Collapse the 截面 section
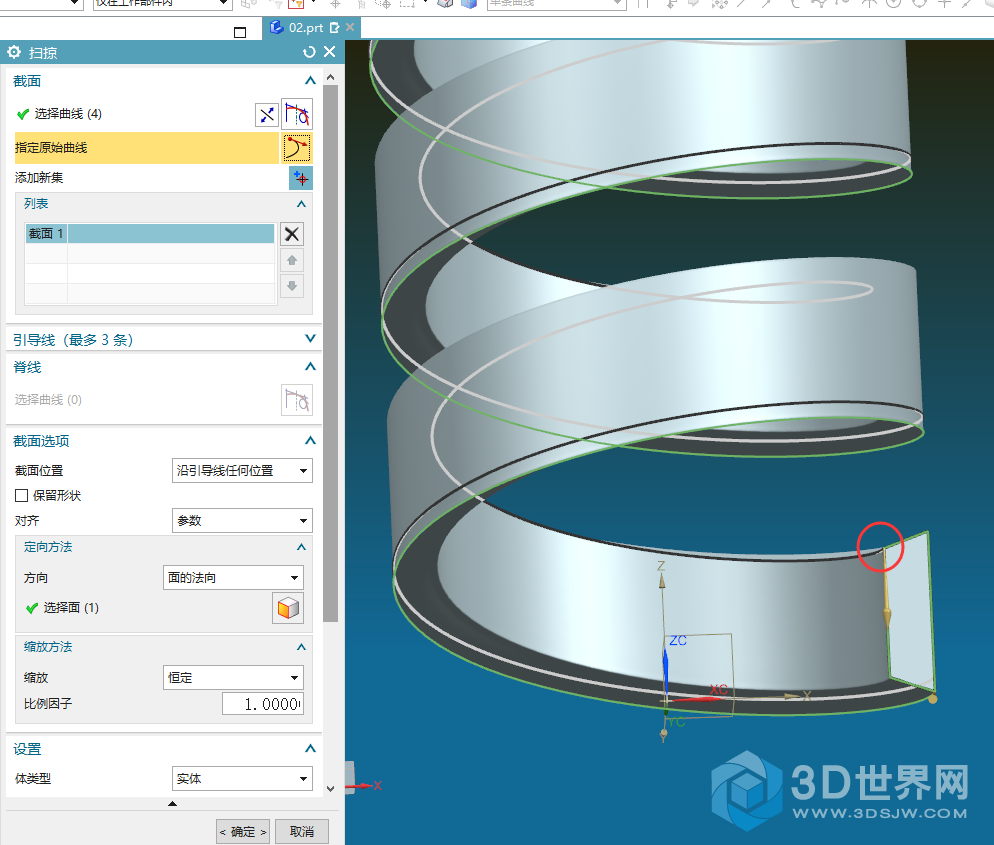This screenshot has height=845, width=994. click(310, 81)
